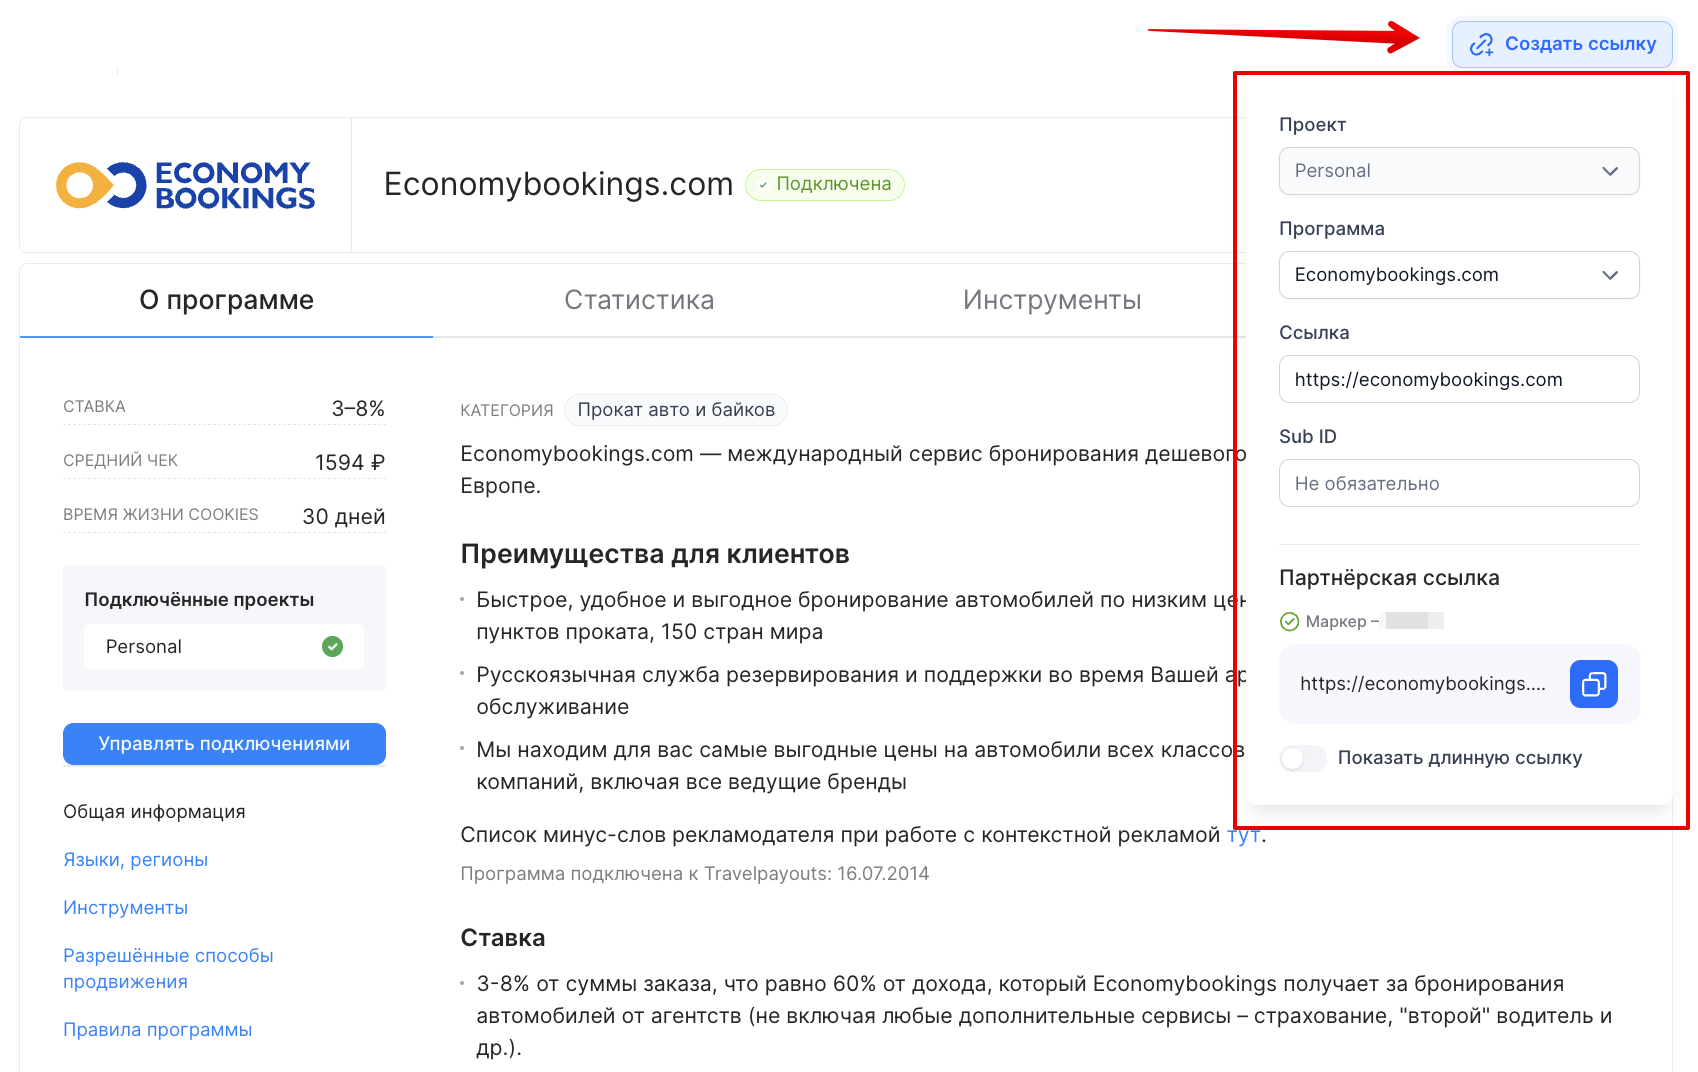Image resolution: width=1698 pixels, height=1072 pixels.
Task: Click the Travelpayouts connection date text
Action: [x=695, y=874]
